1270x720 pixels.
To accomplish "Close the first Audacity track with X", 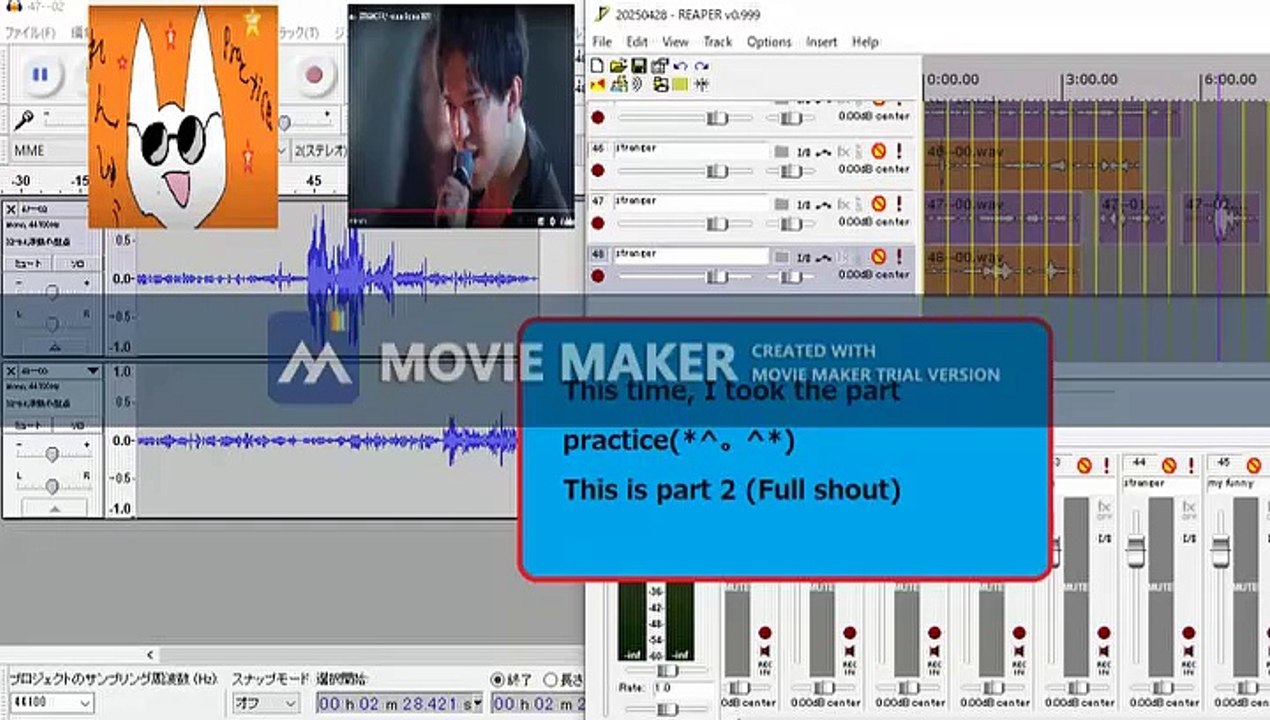I will (x=10, y=210).
